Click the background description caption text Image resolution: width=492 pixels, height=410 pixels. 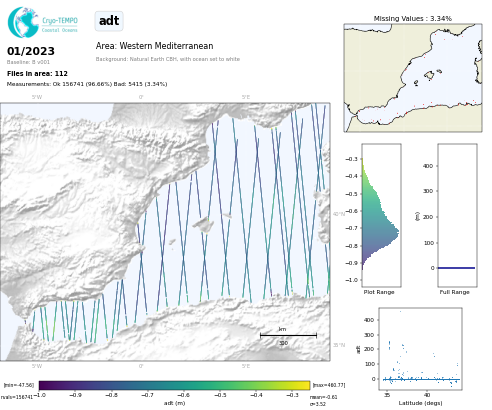pos(168,59)
